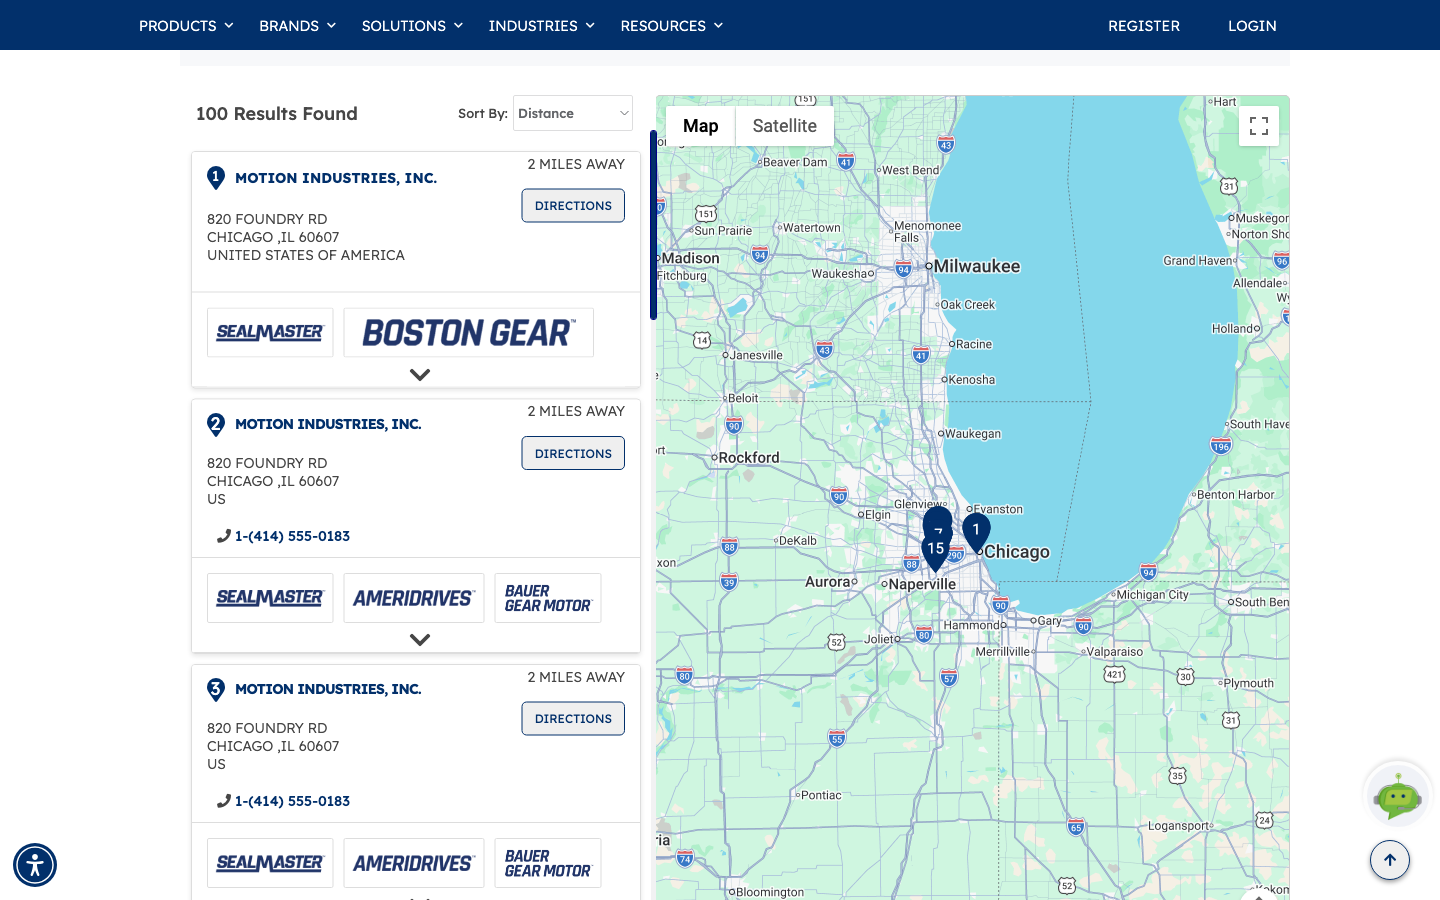This screenshot has height=900, width=1440.
Task: Get directions for result 3
Action: [x=573, y=719]
